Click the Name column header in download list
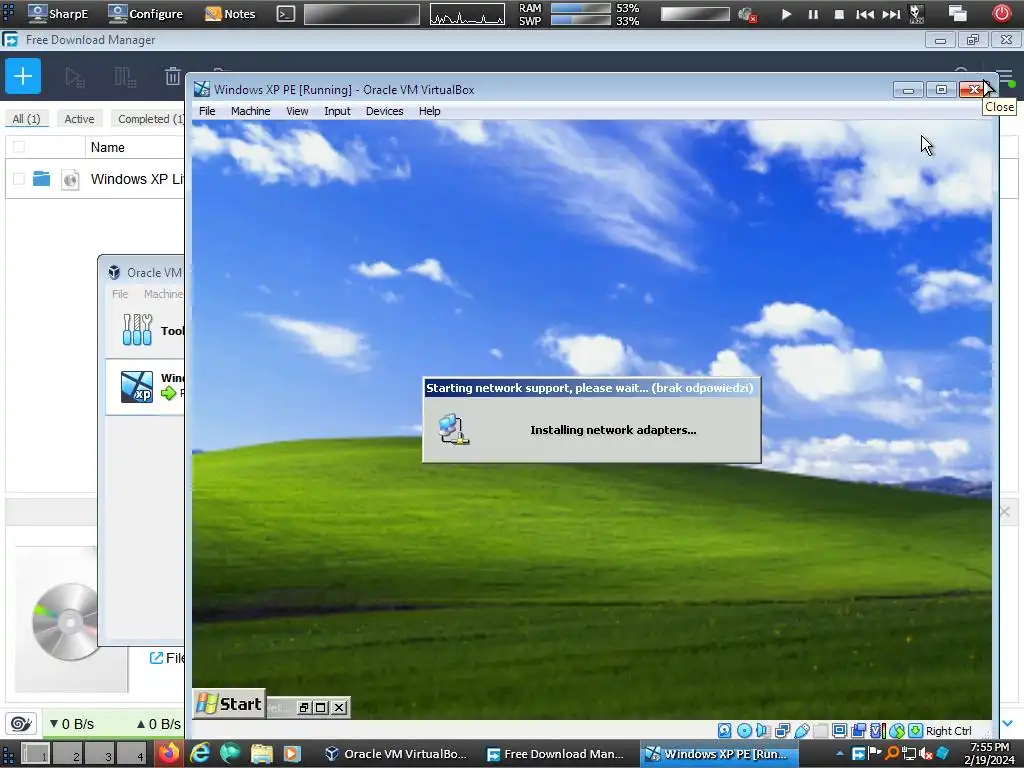The width and height of the screenshot is (1024, 768). (108, 148)
